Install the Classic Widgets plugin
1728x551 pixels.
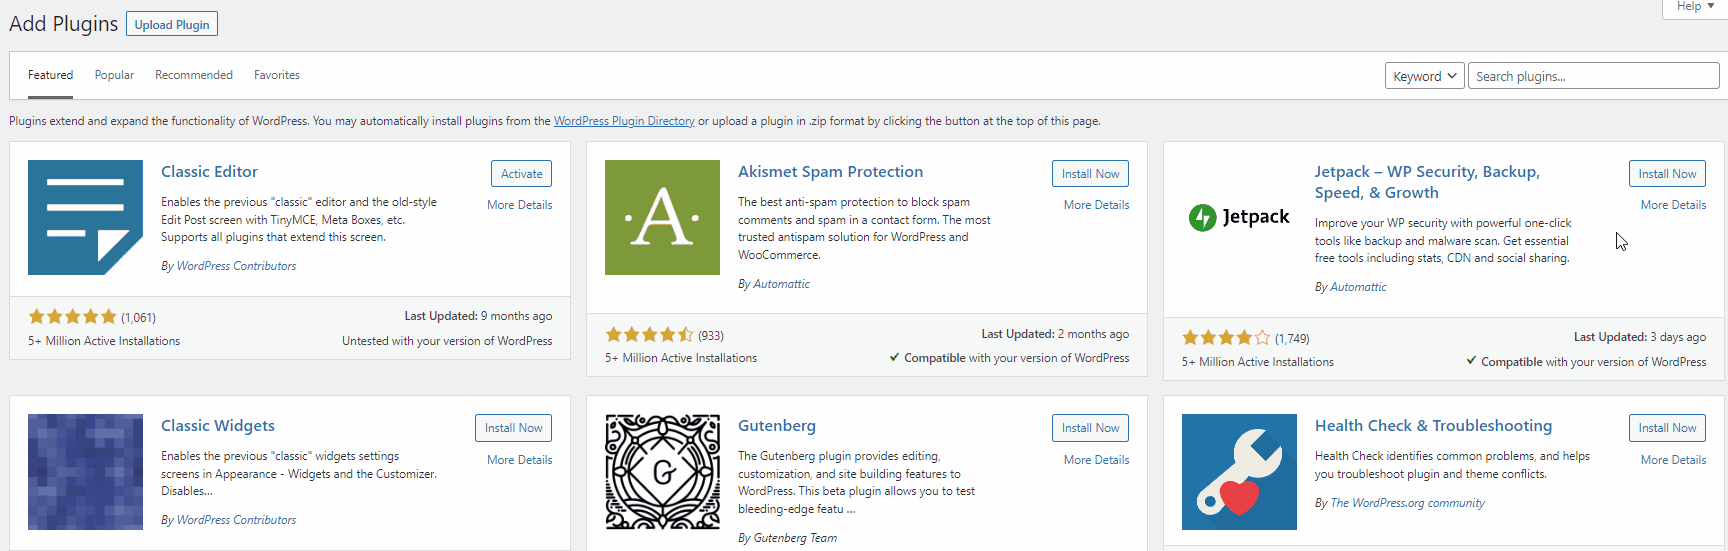(514, 428)
